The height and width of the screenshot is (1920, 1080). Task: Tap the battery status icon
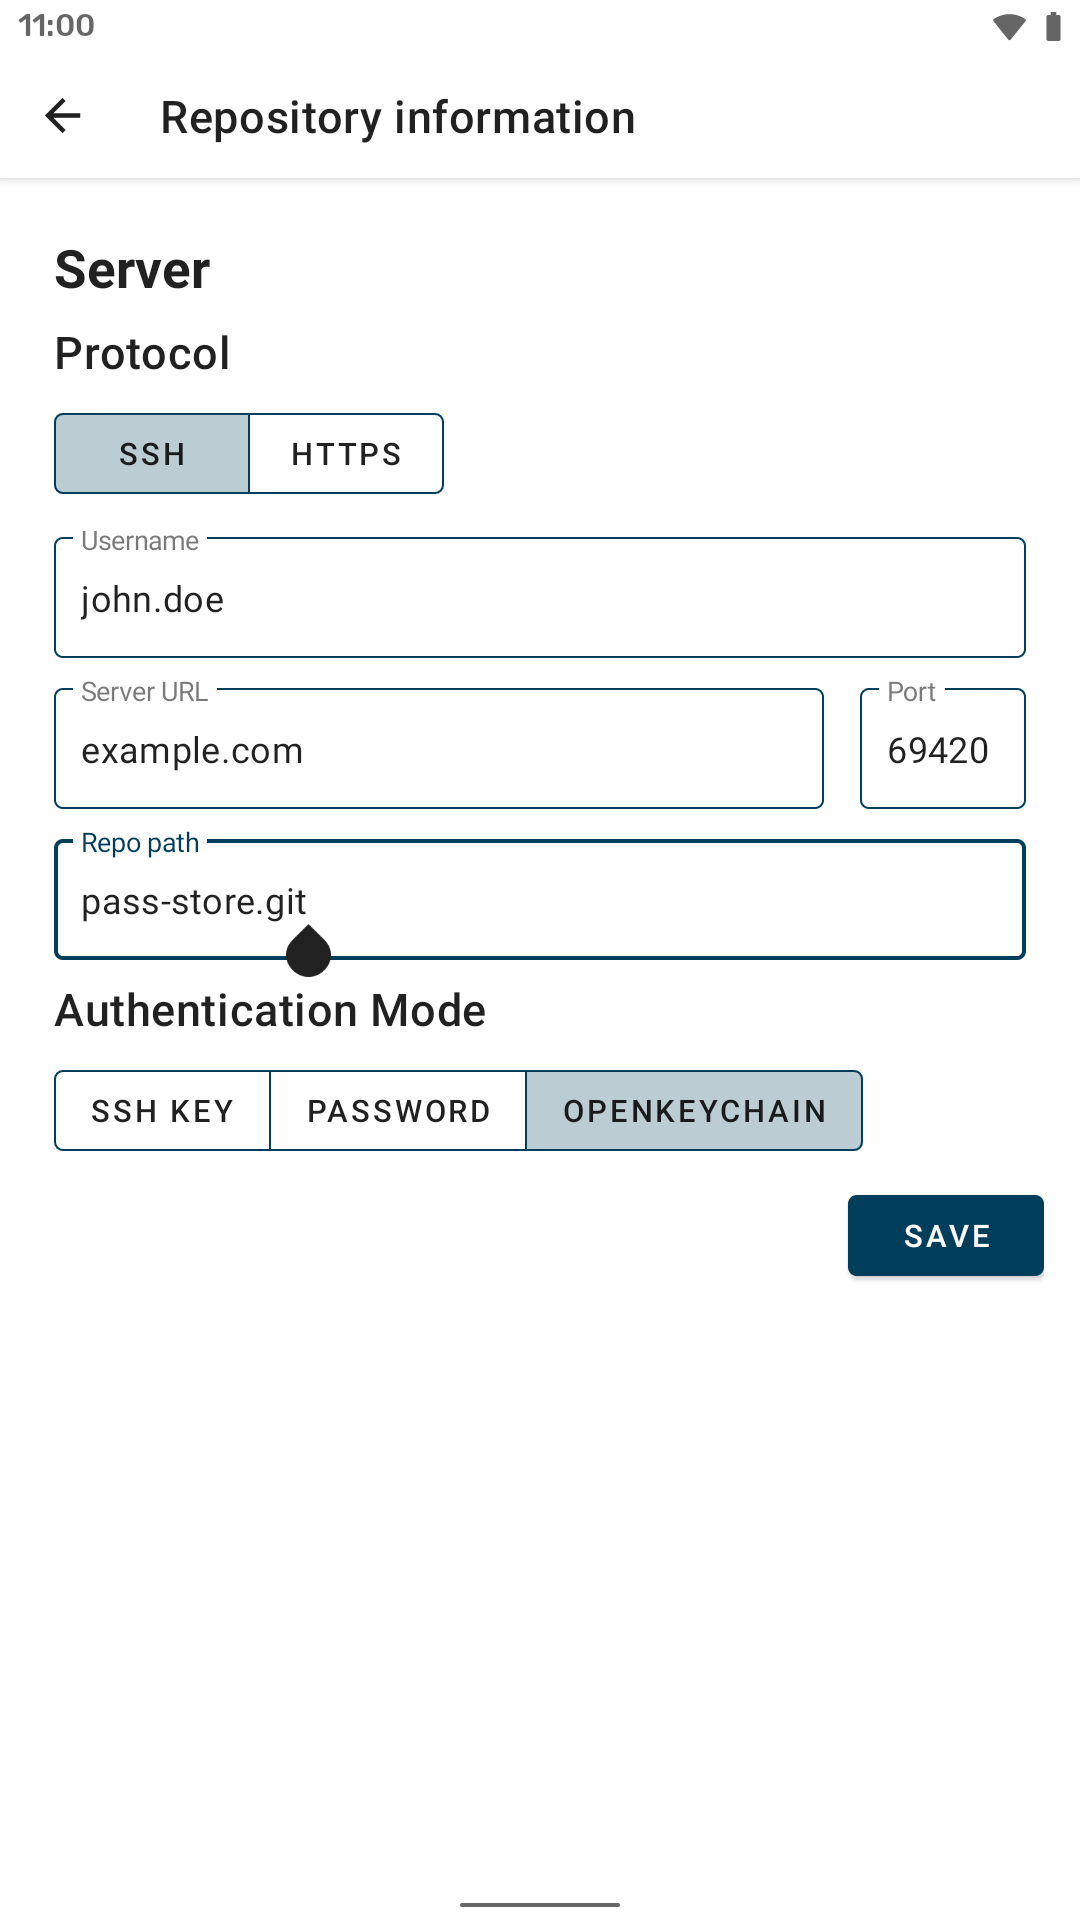(x=1052, y=26)
